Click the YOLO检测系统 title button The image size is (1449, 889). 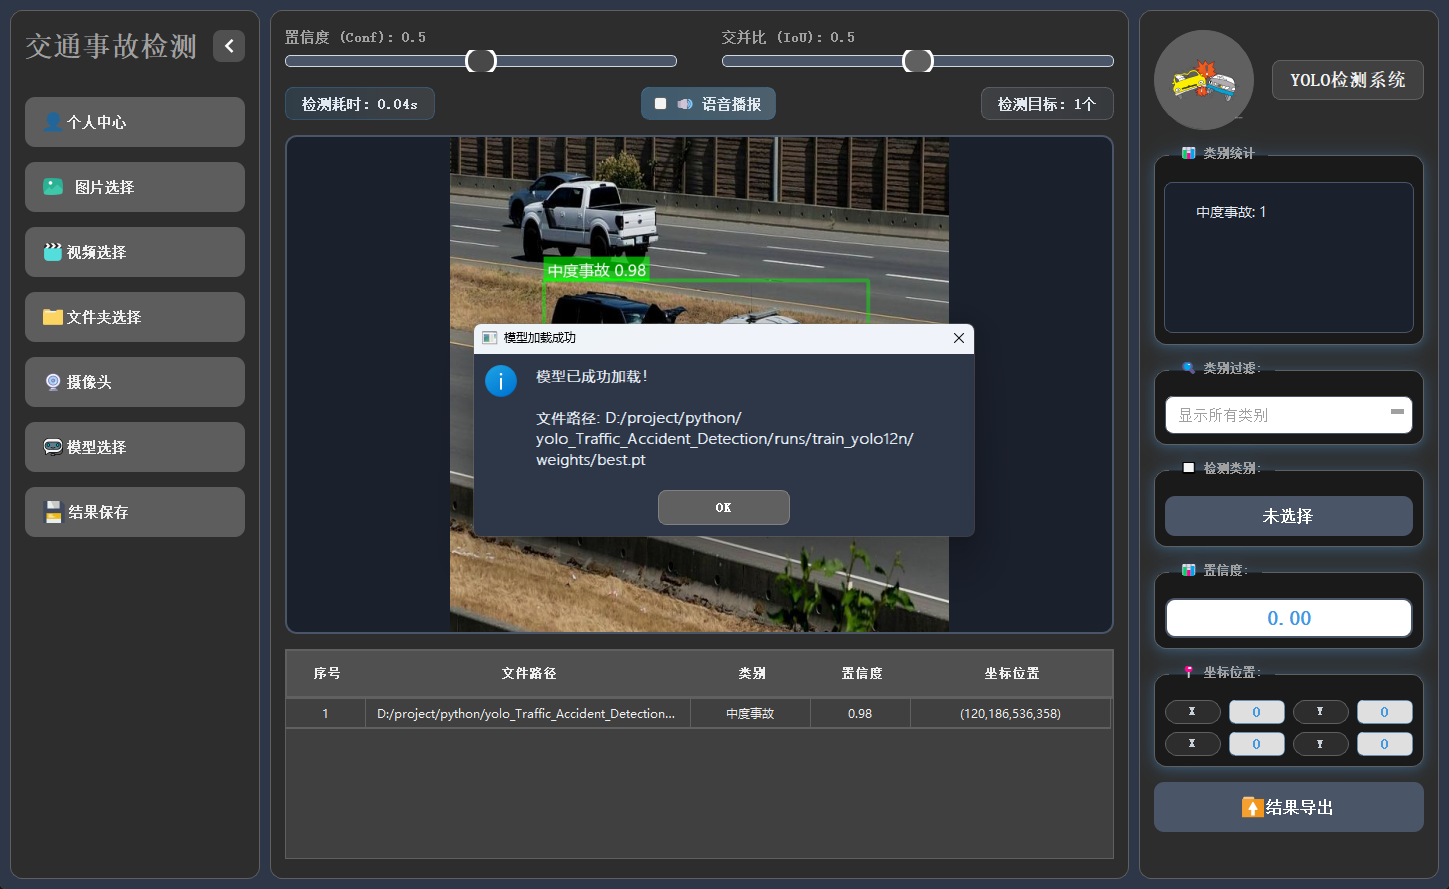pos(1348,80)
